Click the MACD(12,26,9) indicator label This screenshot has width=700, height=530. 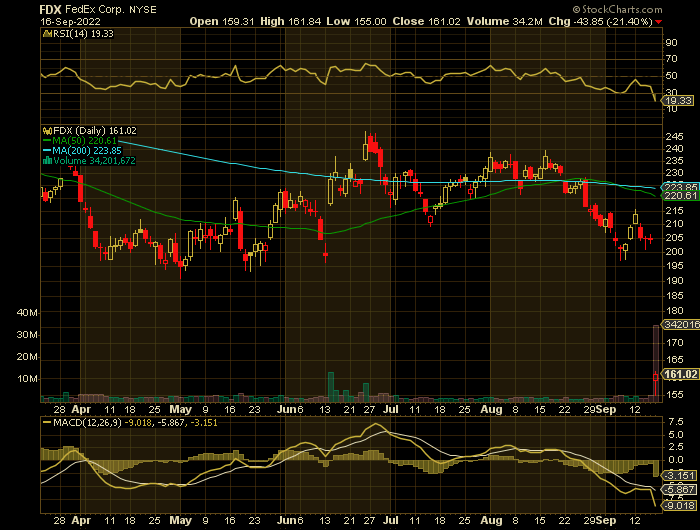87,422
